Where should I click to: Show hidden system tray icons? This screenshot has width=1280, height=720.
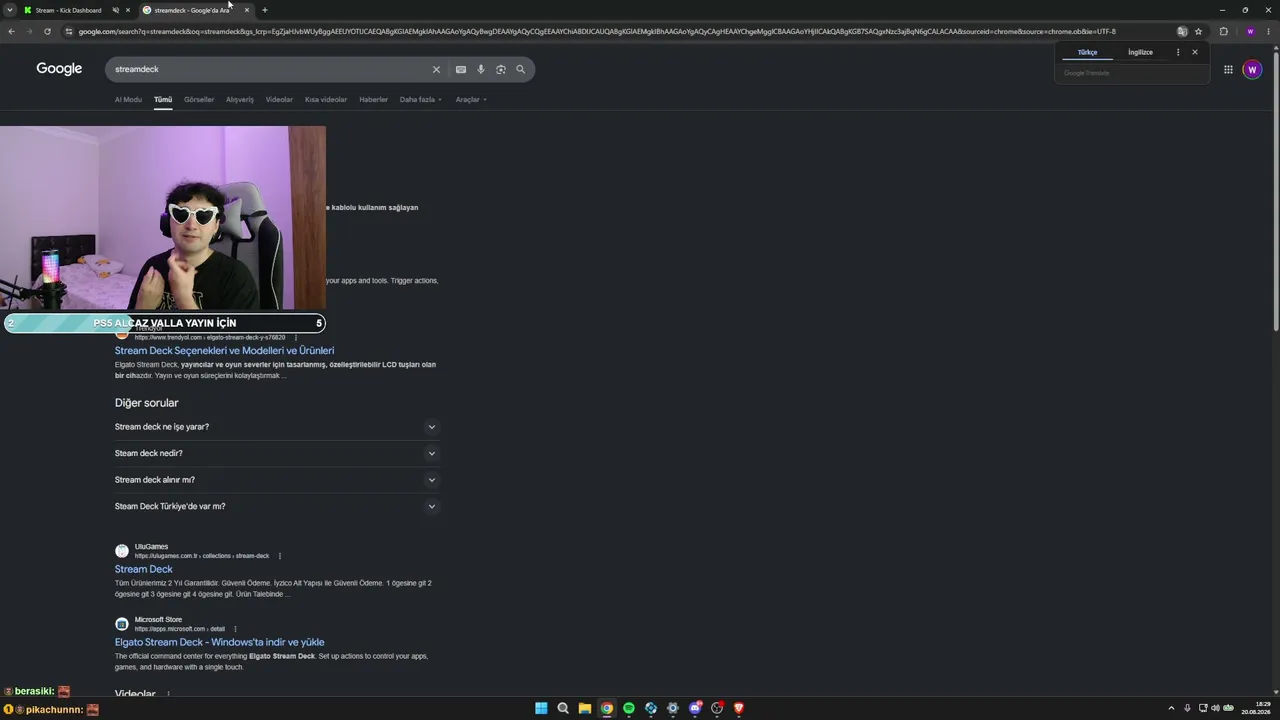pyautogui.click(x=1172, y=708)
